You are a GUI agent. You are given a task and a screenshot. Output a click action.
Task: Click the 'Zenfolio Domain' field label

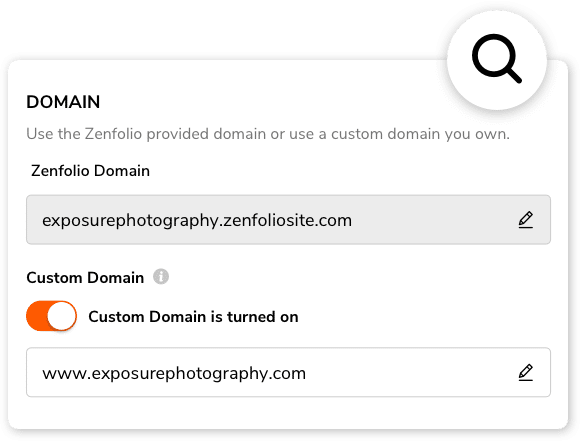point(91,171)
